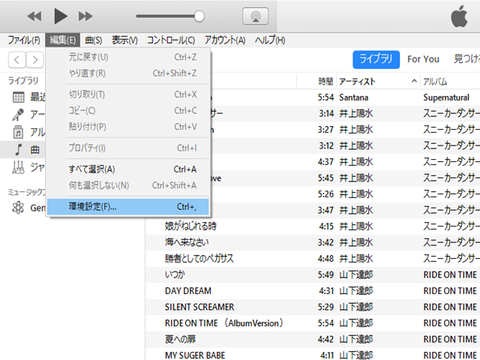Open the ファイル(F) menu
The width and height of the screenshot is (480, 360).
point(24,40)
